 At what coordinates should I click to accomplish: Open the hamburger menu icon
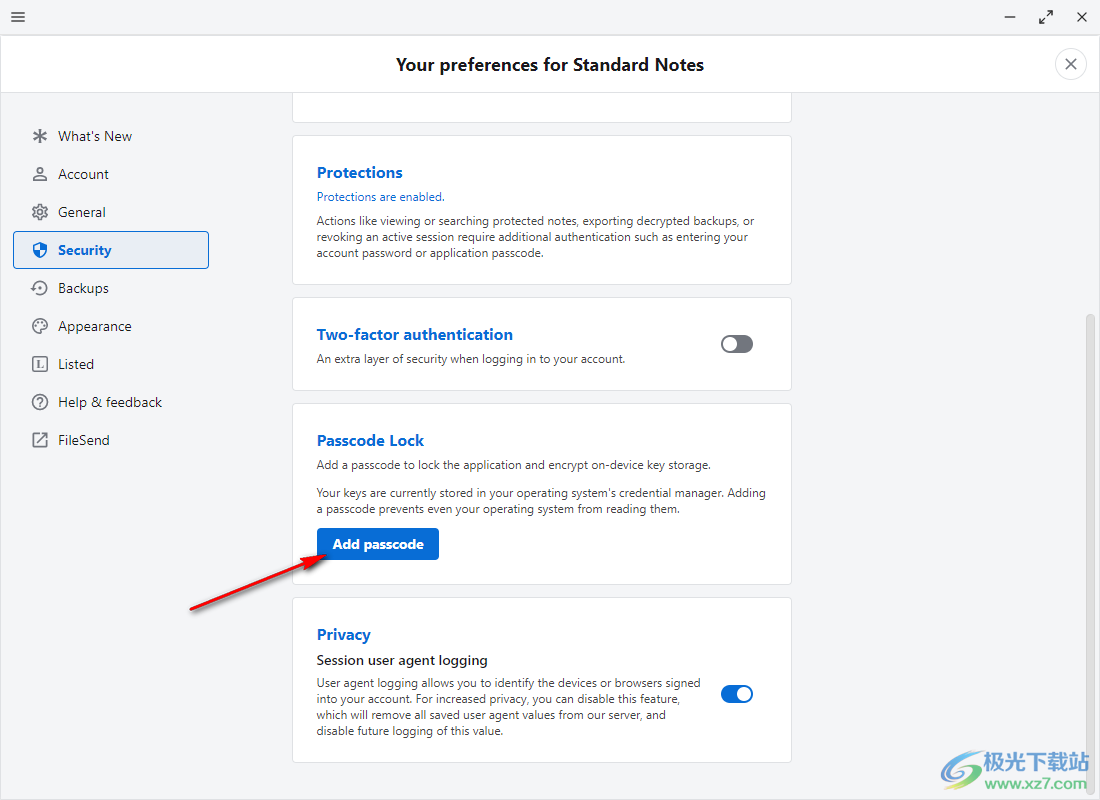18,17
